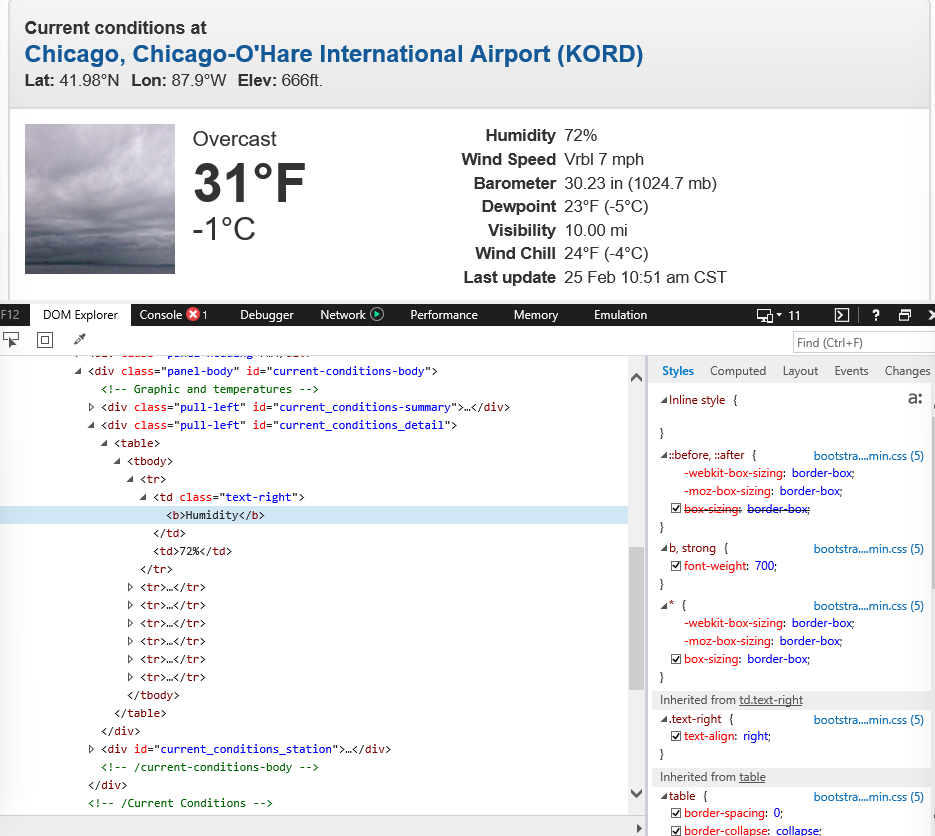935x836 pixels.
Task: Click the Console error count icon
Action: point(193,314)
